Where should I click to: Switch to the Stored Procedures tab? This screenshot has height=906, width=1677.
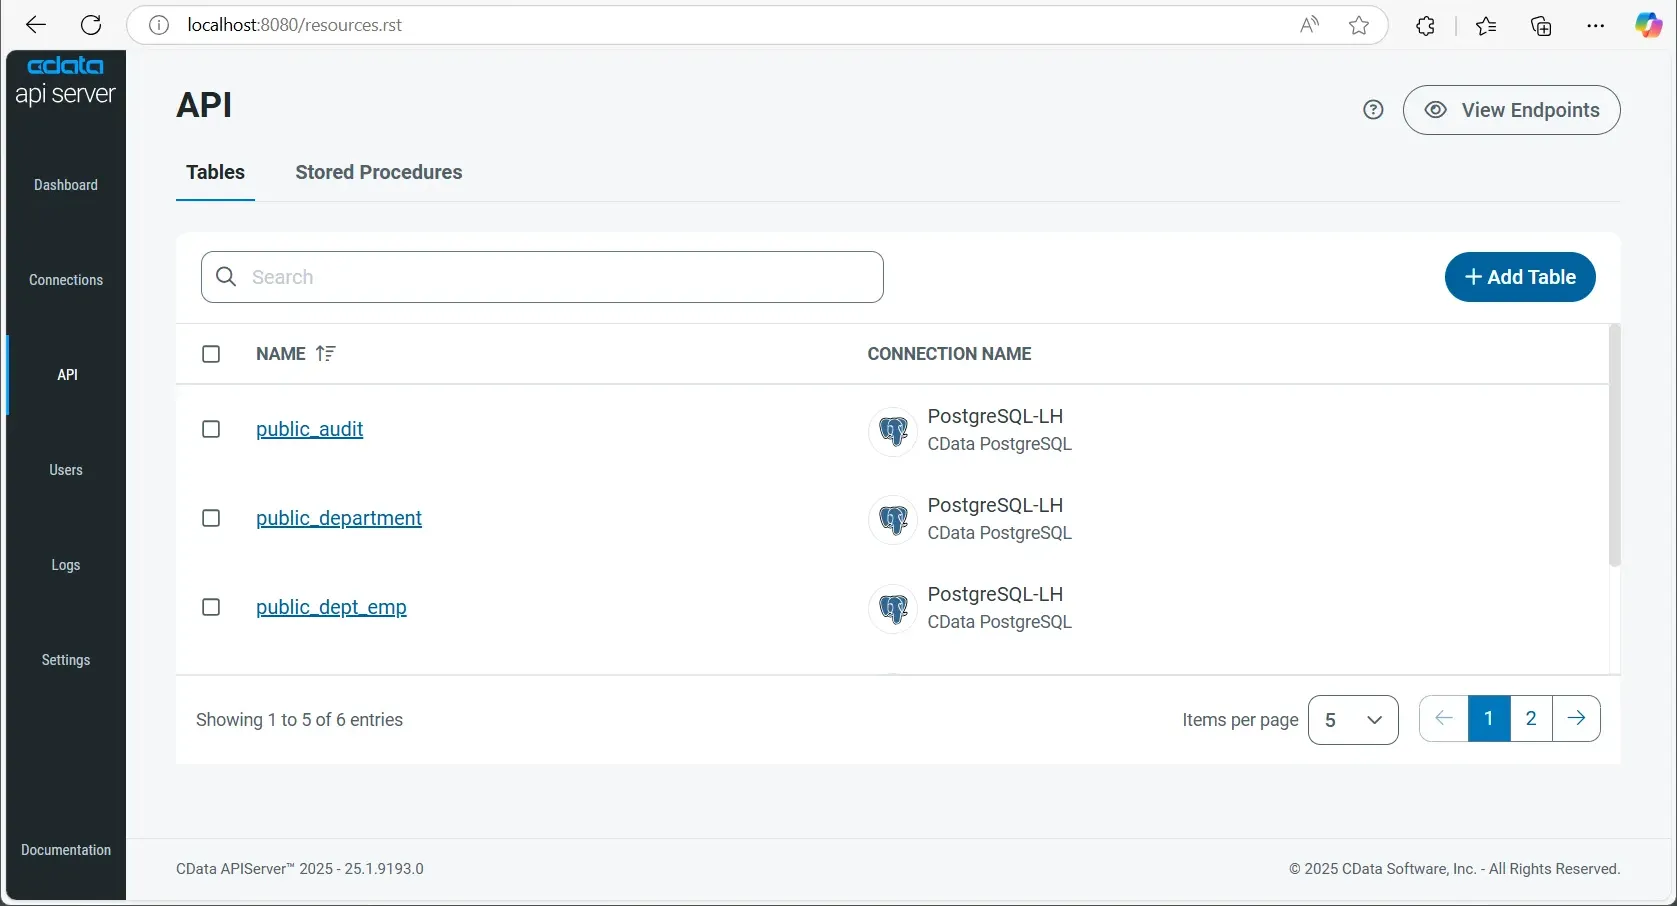pos(378,172)
